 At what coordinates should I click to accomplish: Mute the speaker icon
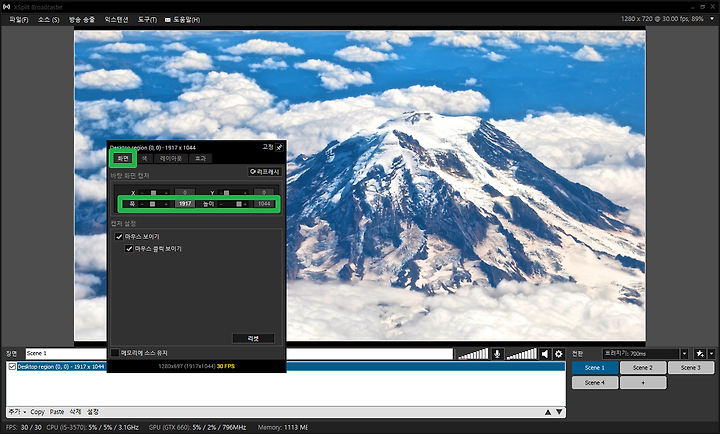click(x=545, y=354)
